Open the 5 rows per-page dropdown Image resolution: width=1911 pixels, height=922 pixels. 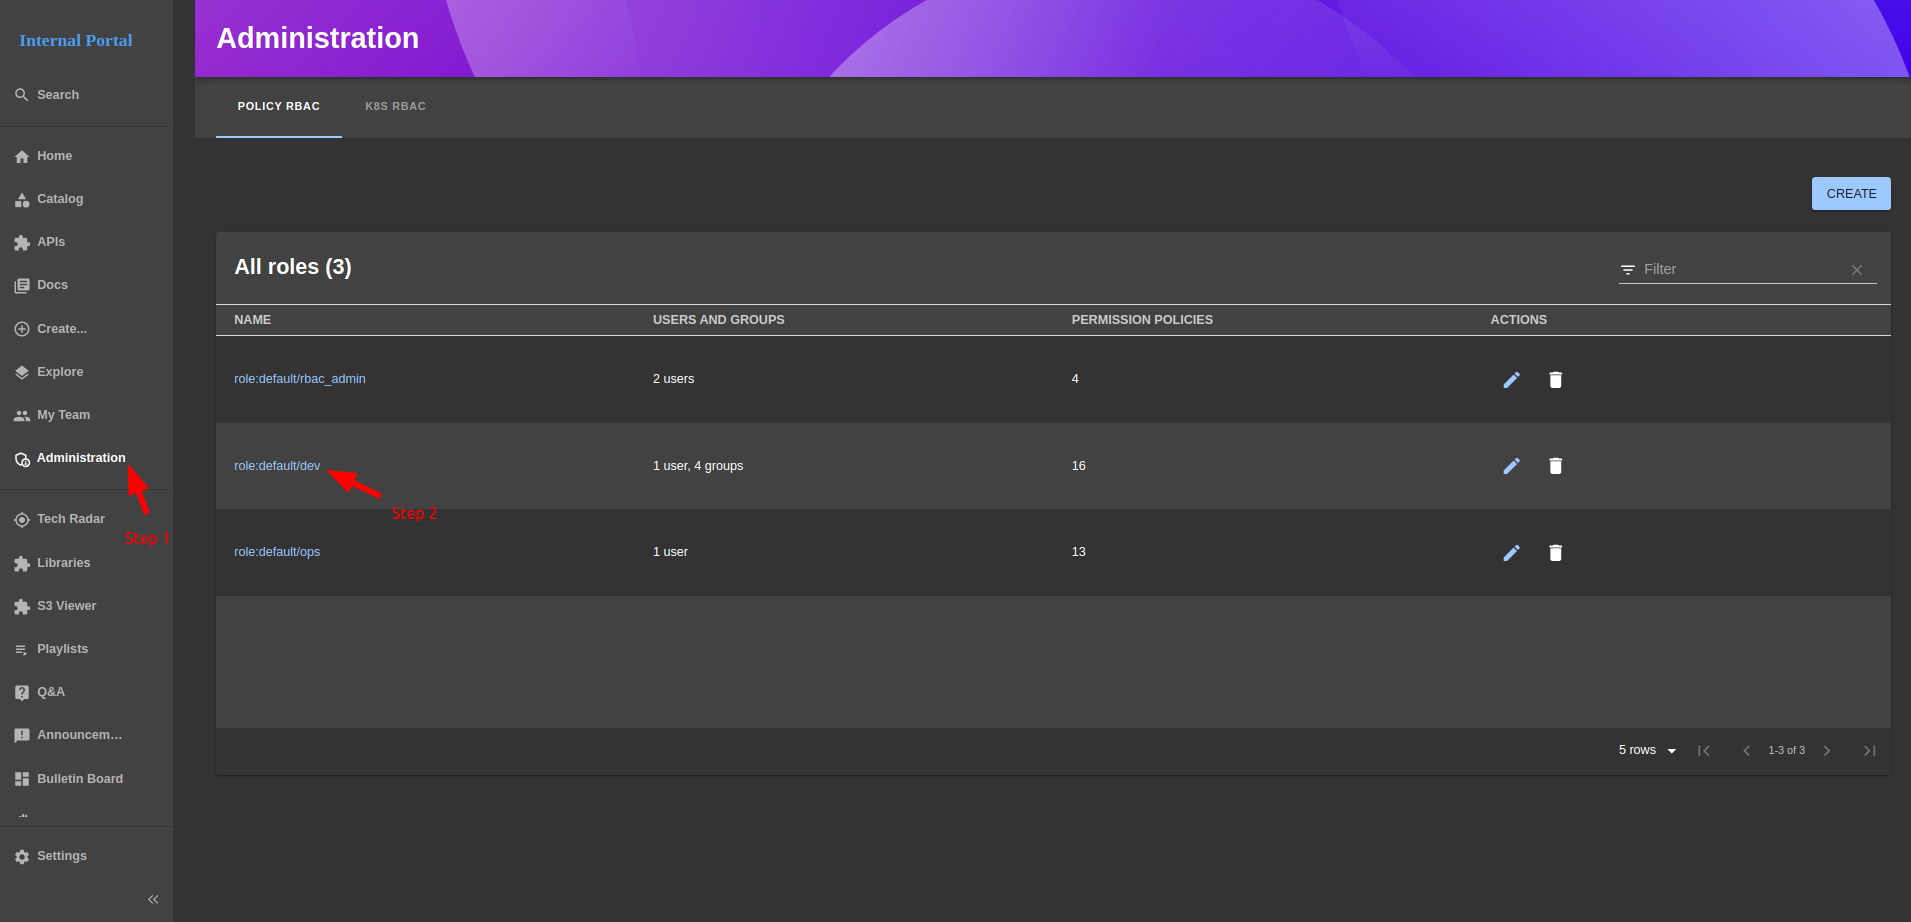(x=1646, y=750)
